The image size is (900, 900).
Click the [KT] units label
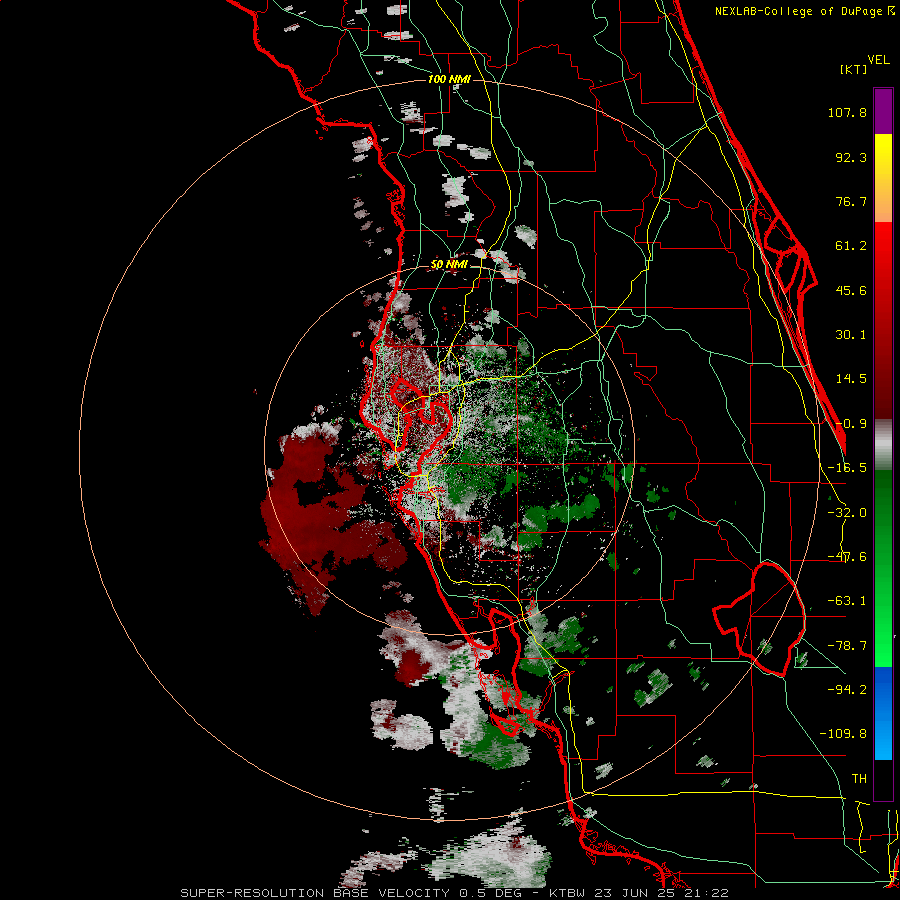(x=853, y=69)
